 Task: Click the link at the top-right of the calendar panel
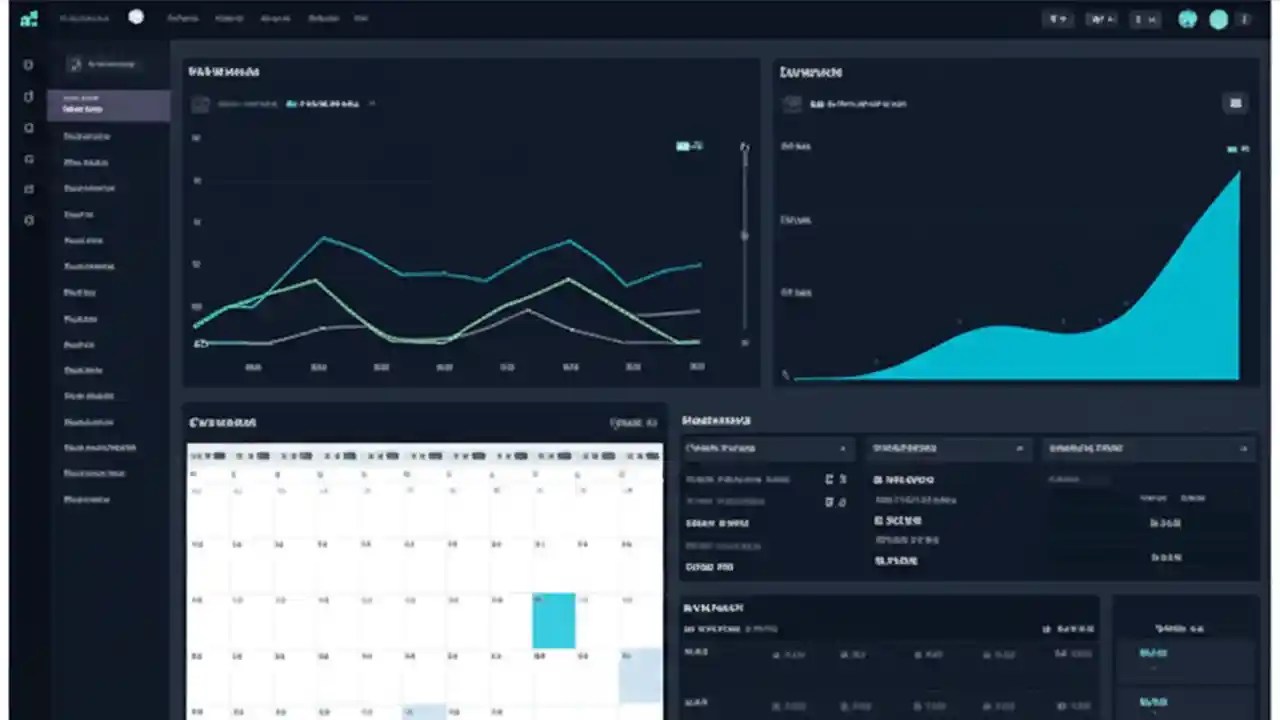pyautogui.click(x=632, y=422)
